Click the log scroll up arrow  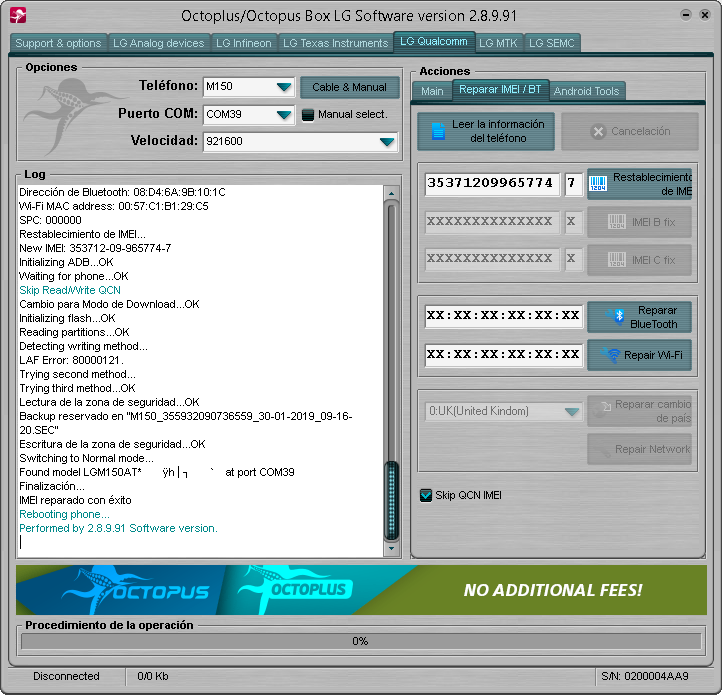point(391,193)
